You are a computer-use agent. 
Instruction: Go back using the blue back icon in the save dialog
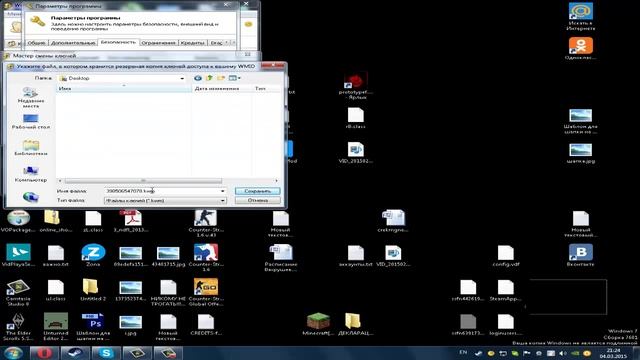tap(198, 78)
